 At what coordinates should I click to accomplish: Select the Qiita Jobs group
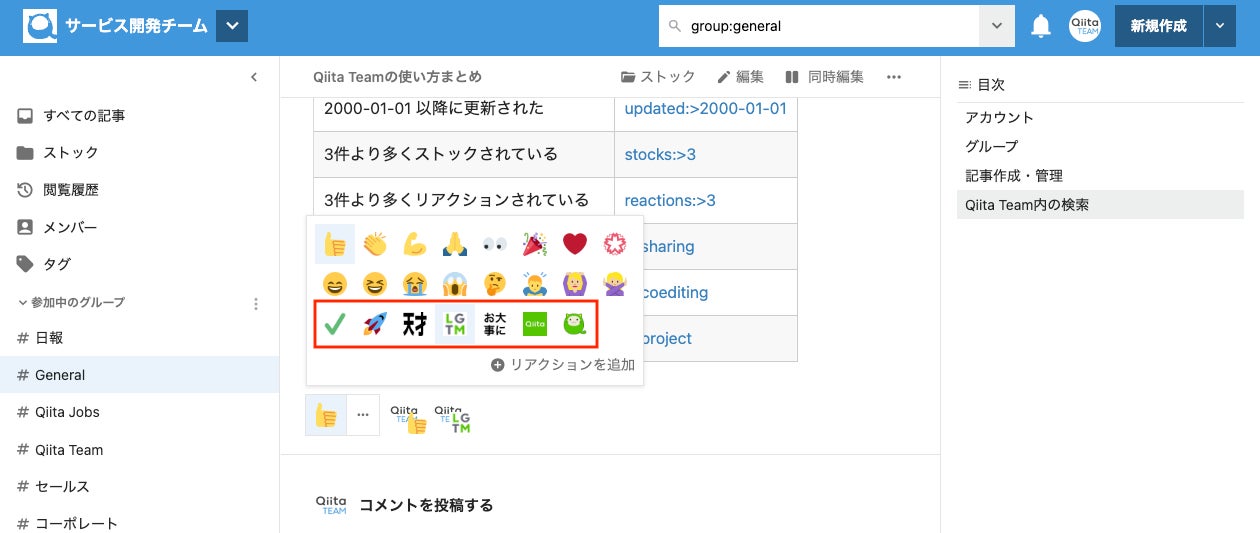pos(139,412)
